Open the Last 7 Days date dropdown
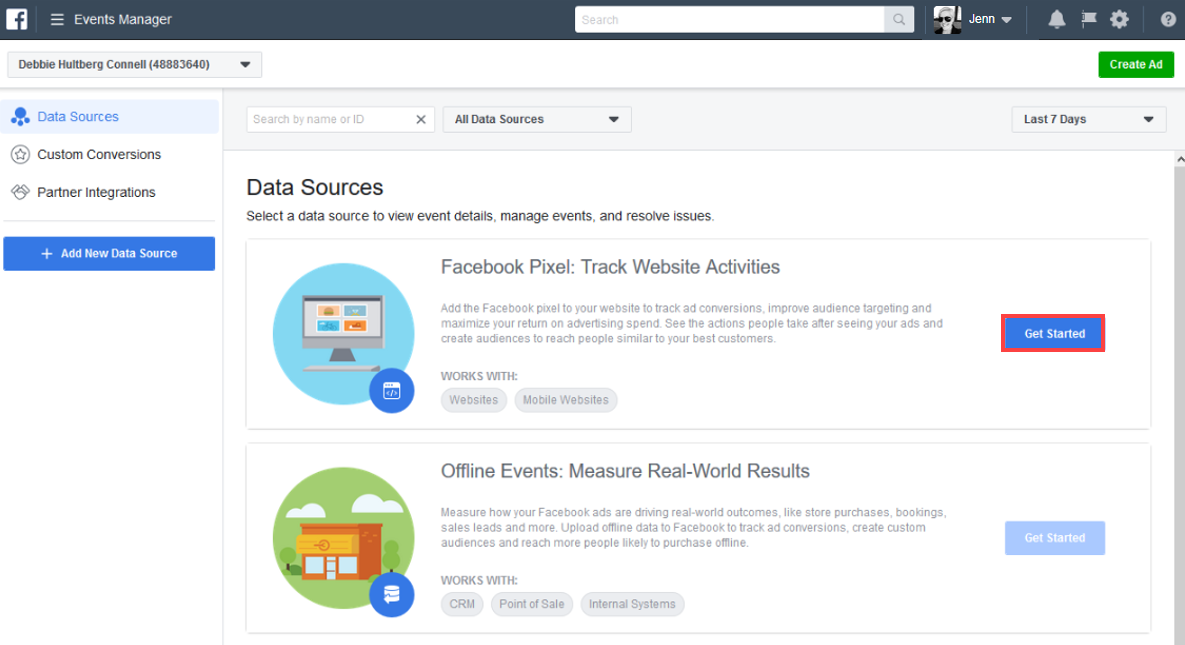Image resolution: width=1185 pixels, height=645 pixels. pyautogui.click(x=1088, y=119)
